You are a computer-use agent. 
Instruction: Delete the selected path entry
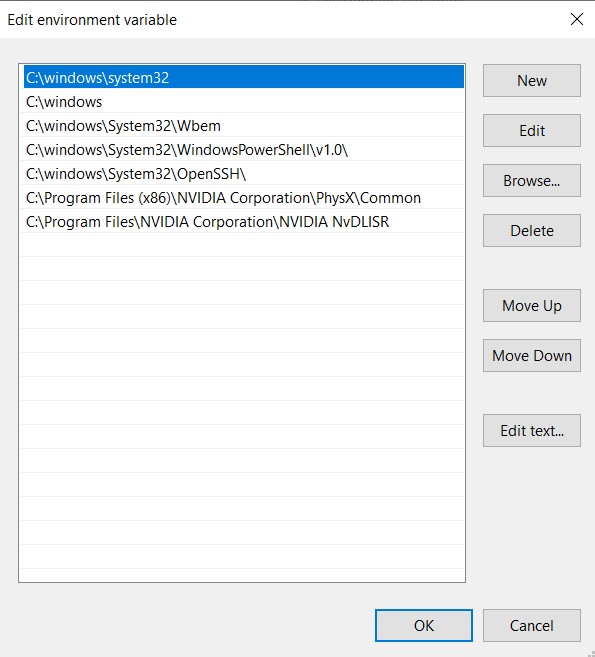[x=532, y=230]
